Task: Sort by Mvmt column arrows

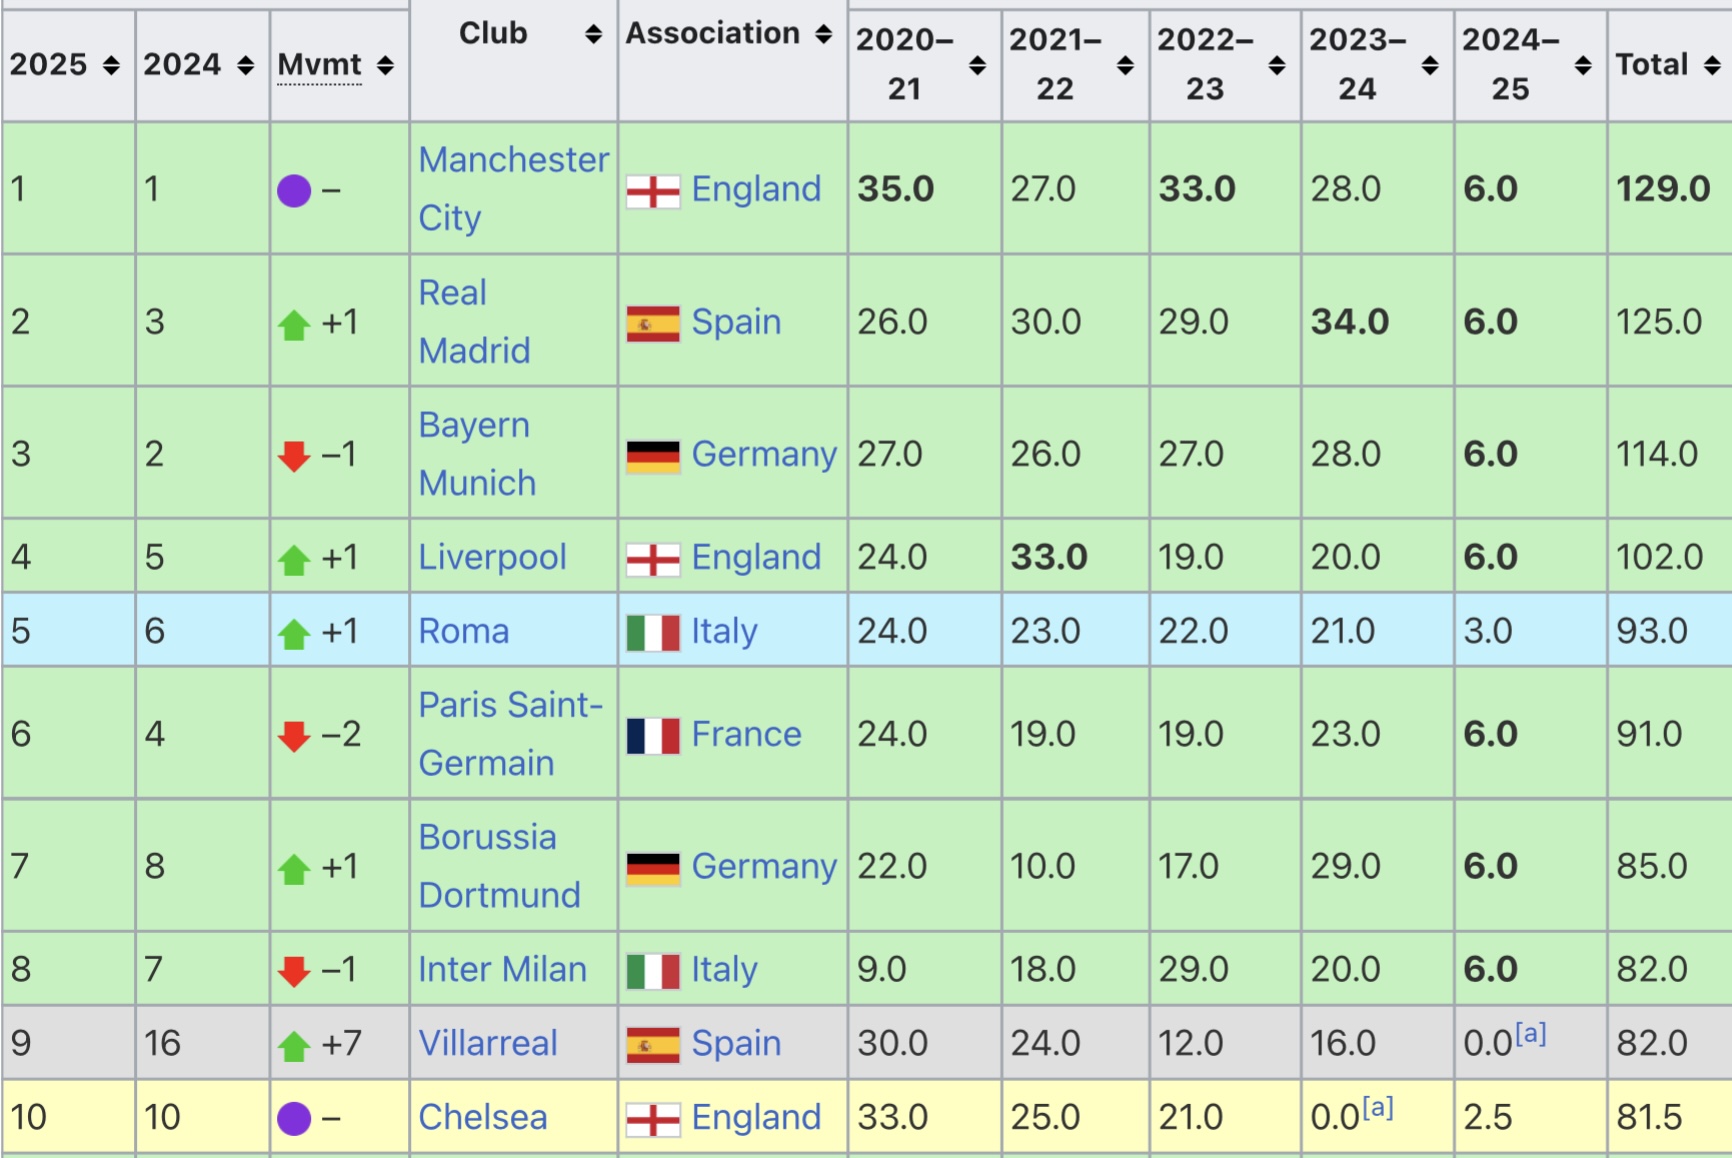Action: pyautogui.click(x=385, y=65)
